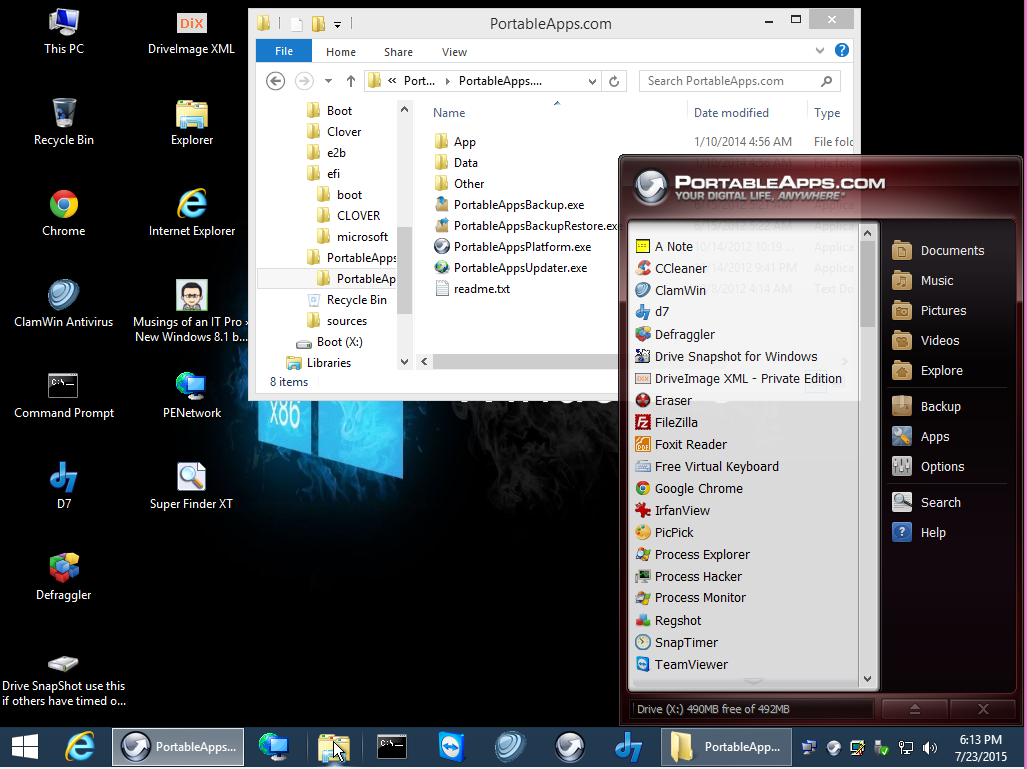Viewport: 1027px width, 769px height.
Task: Open A Note in PortableApps menu
Action: point(664,246)
